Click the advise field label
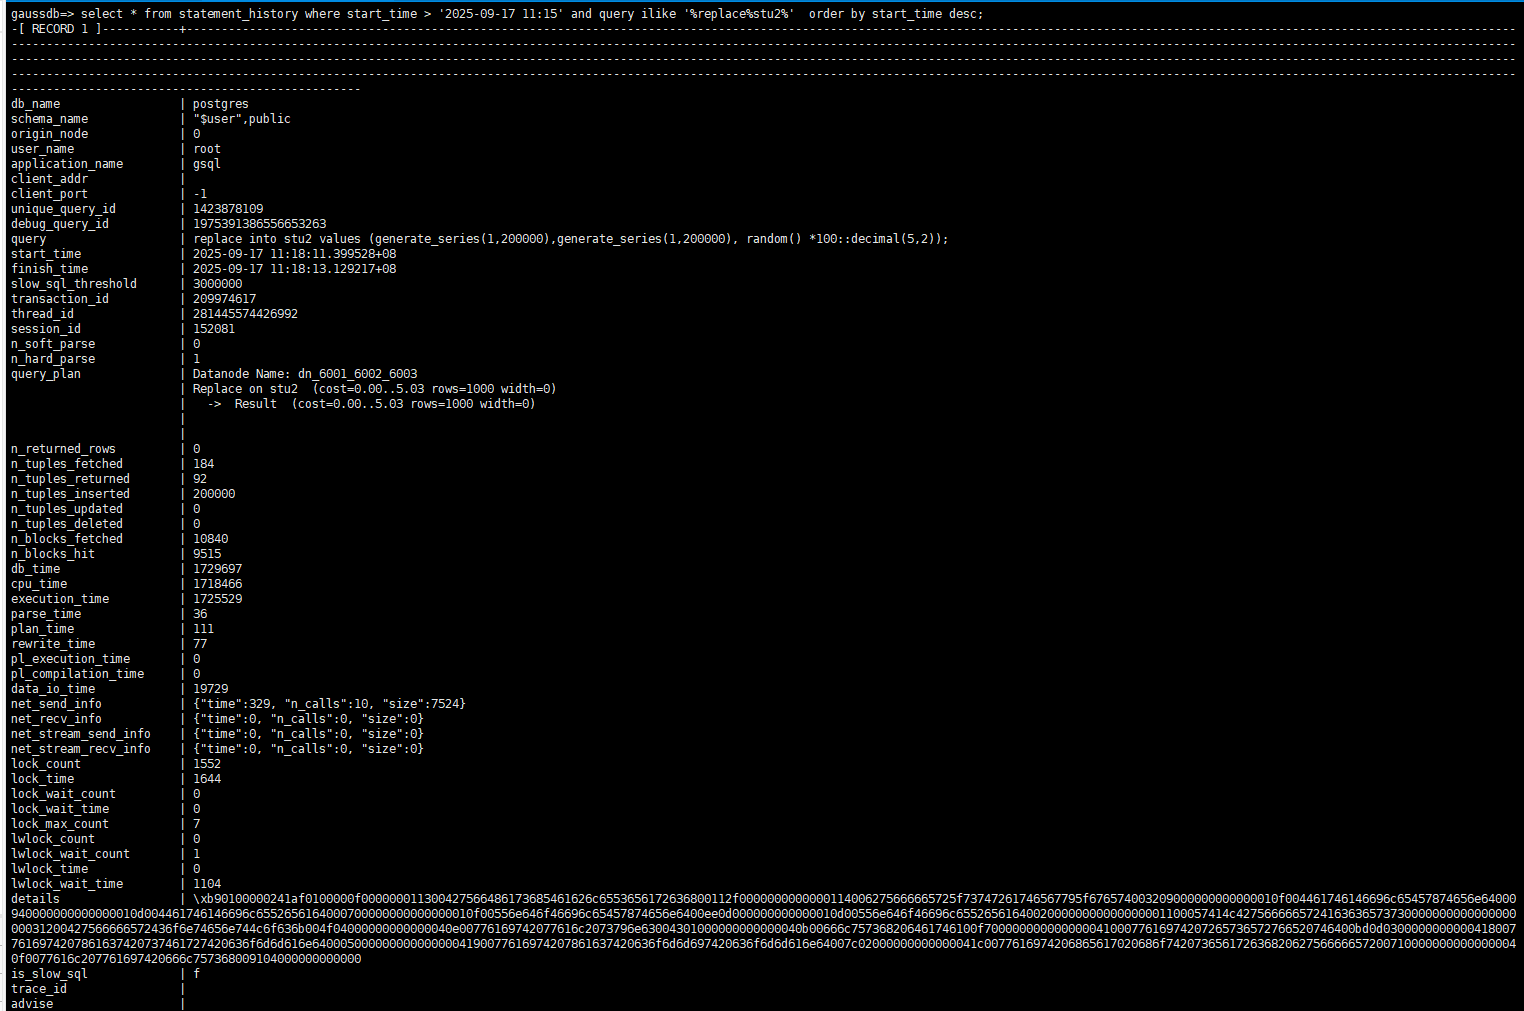 pos(32,1004)
